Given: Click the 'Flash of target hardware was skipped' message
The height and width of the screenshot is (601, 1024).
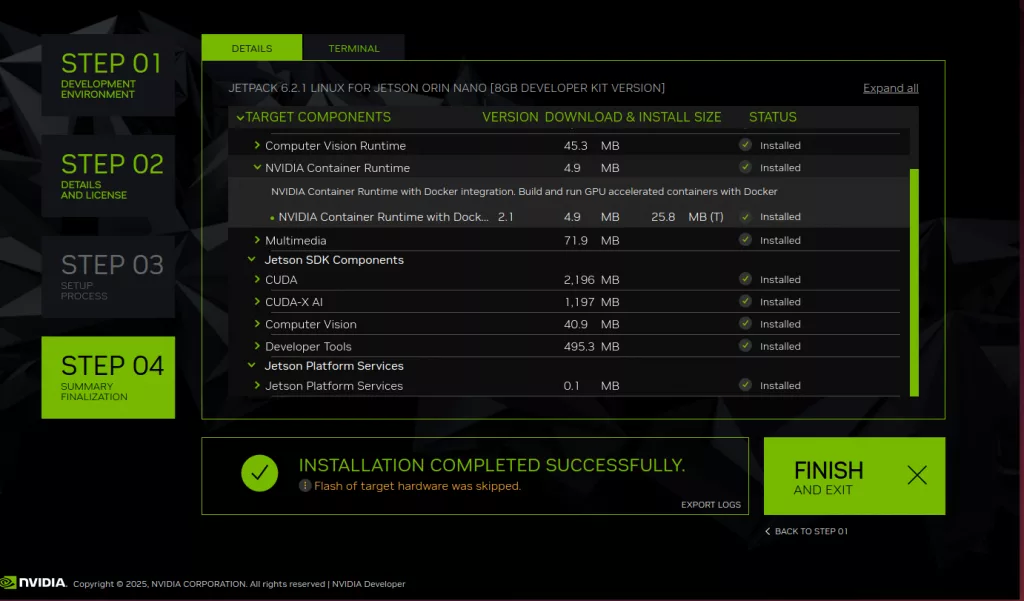Looking at the screenshot, I should click(x=417, y=486).
